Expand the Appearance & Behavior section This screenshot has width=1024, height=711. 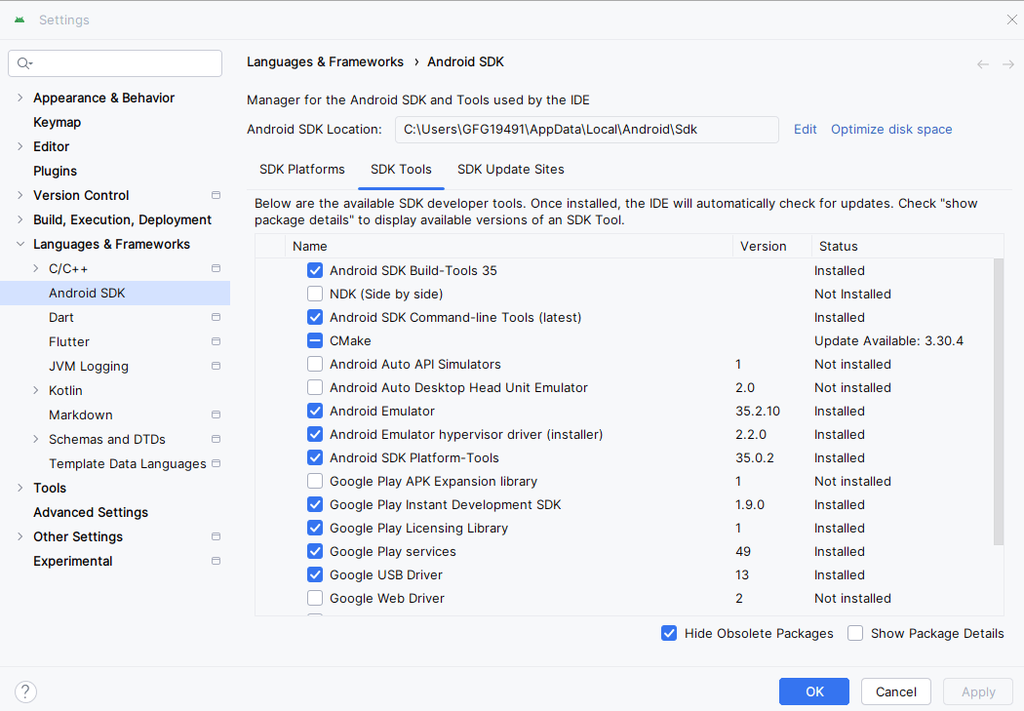tap(21, 98)
